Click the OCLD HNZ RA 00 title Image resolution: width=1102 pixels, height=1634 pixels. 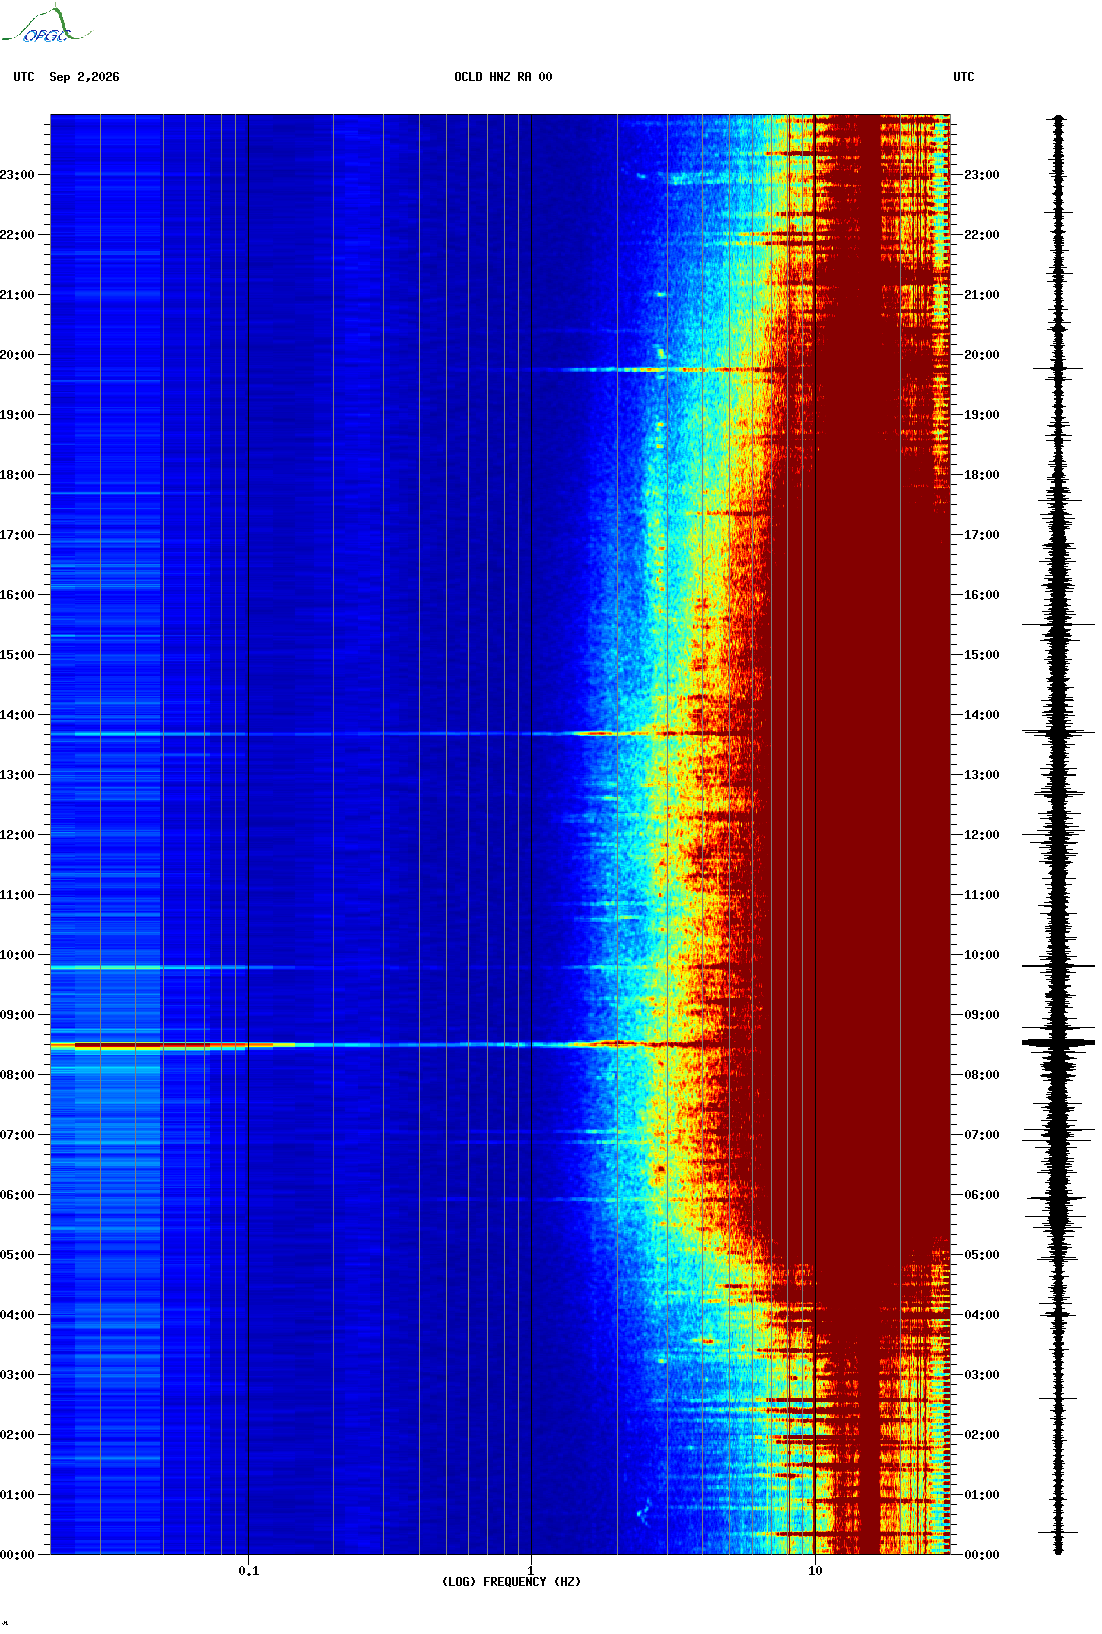coord(503,77)
